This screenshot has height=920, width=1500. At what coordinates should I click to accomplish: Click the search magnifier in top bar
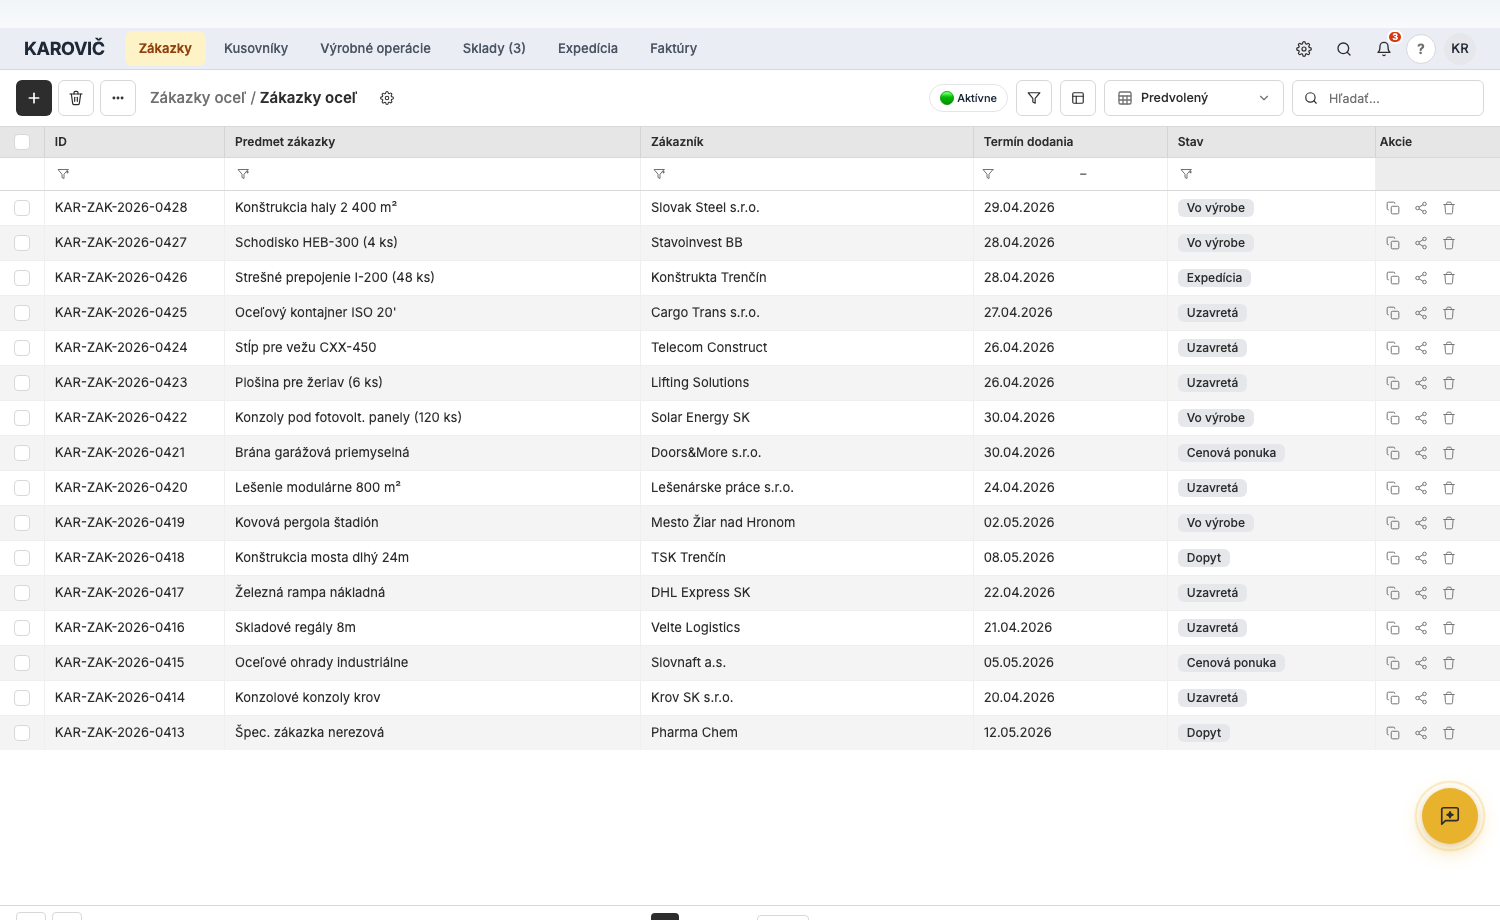(1344, 49)
